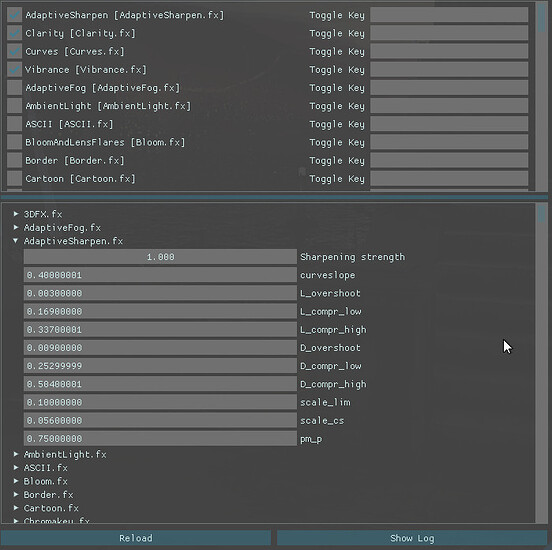Image resolution: width=552 pixels, height=550 pixels.
Task: Collapse the AdaptiveSharpen.fx section
Action: 16,241
